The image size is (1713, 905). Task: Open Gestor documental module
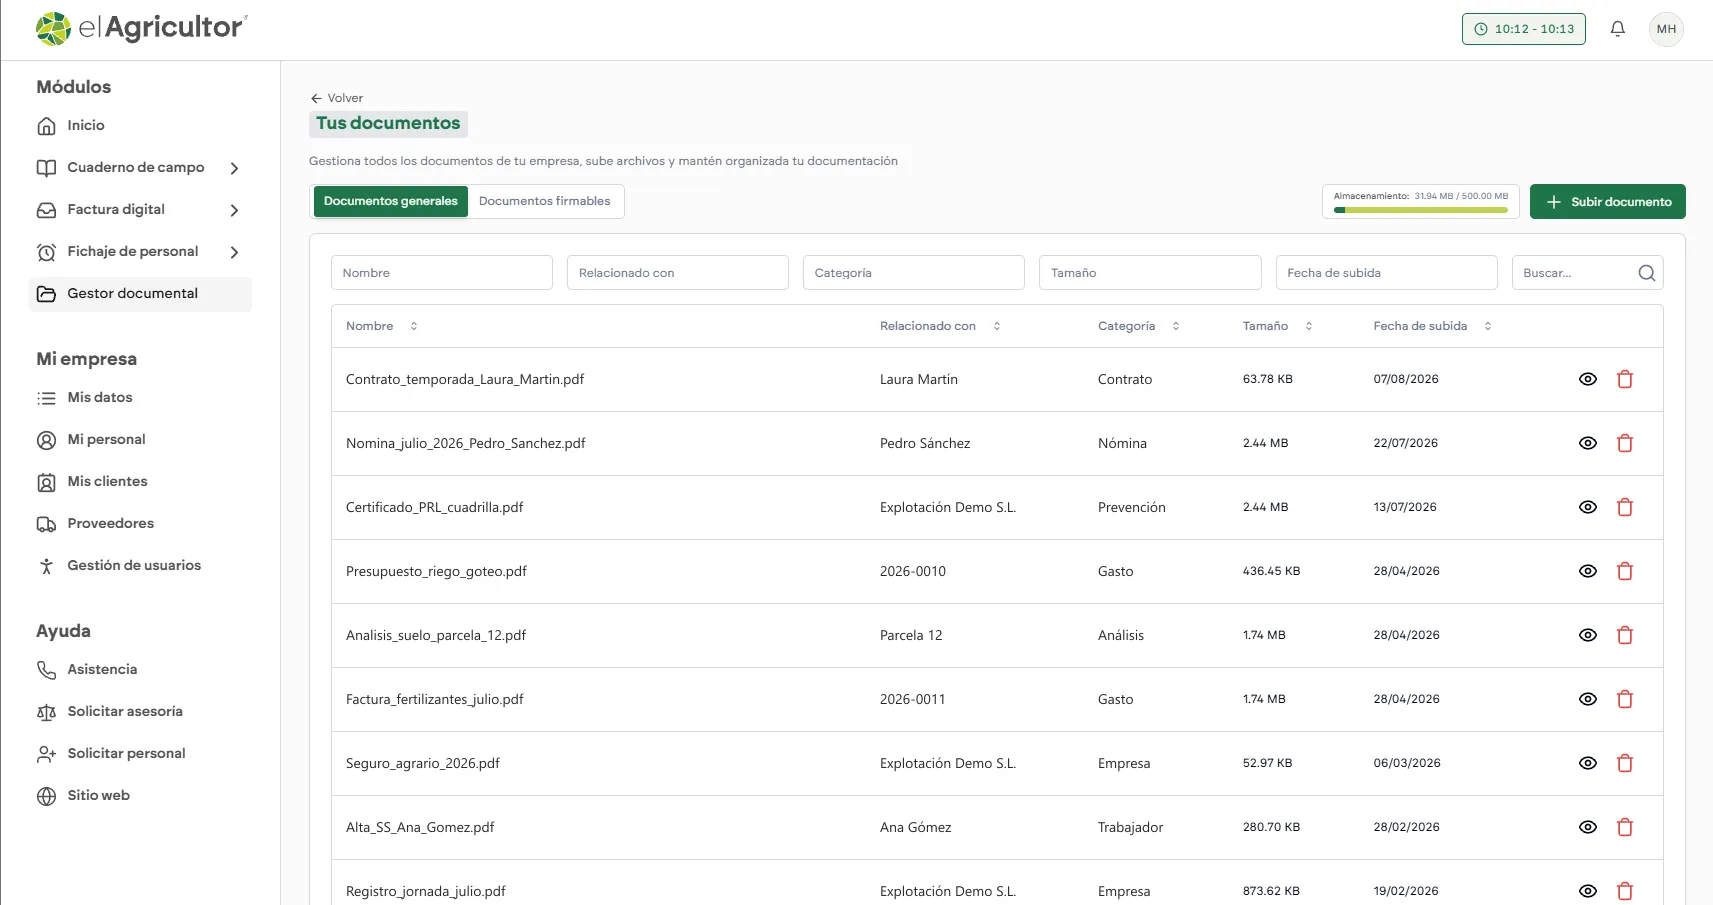140,294
